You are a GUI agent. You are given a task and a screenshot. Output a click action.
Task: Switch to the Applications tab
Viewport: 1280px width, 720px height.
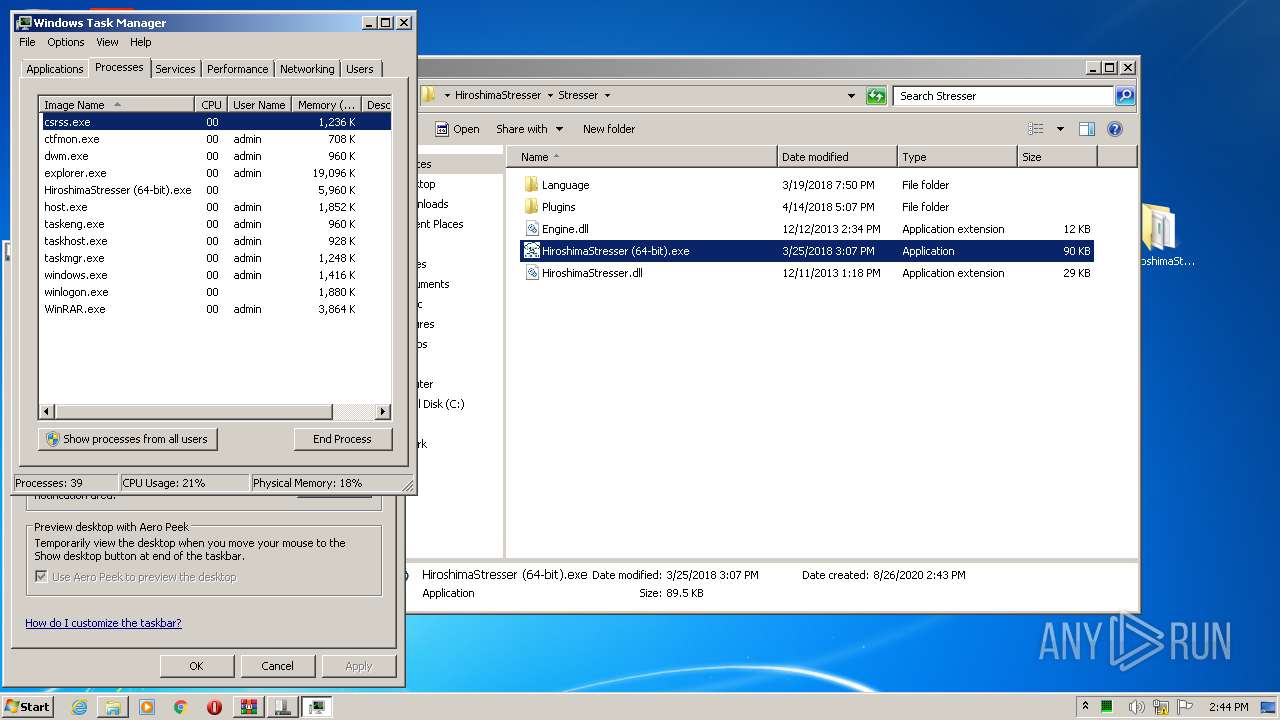[x=54, y=69]
